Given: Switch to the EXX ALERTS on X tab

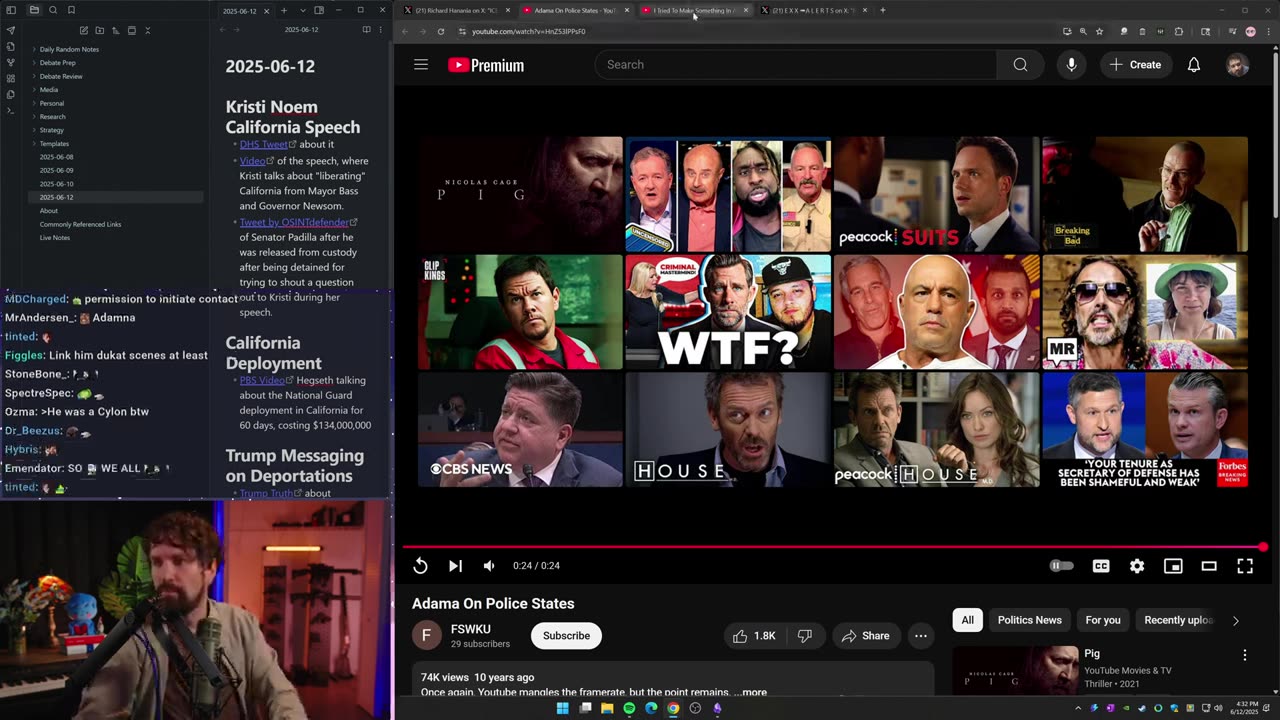Looking at the screenshot, I should [x=813, y=10].
